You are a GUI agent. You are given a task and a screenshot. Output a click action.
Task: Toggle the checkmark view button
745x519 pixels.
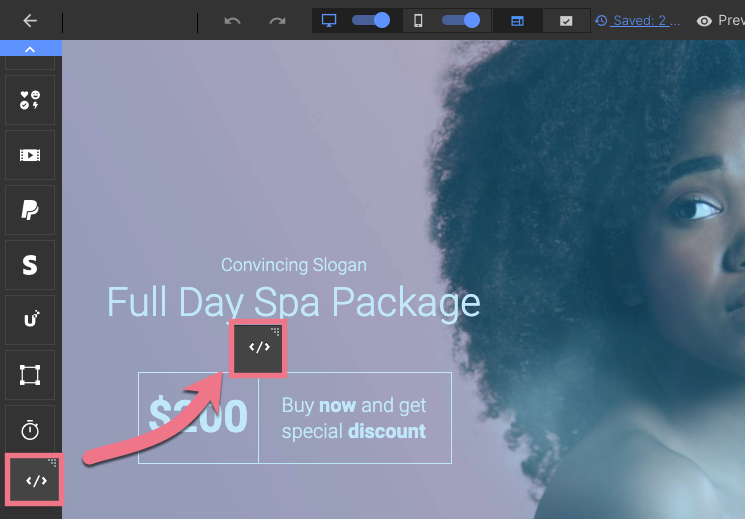pyautogui.click(x=566, y=20)
